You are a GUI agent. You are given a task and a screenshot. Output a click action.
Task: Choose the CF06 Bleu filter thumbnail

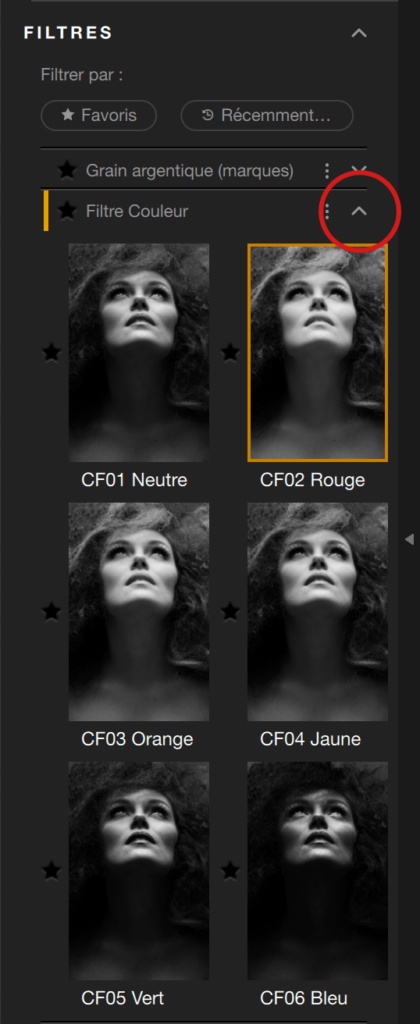tap(317, 870)
